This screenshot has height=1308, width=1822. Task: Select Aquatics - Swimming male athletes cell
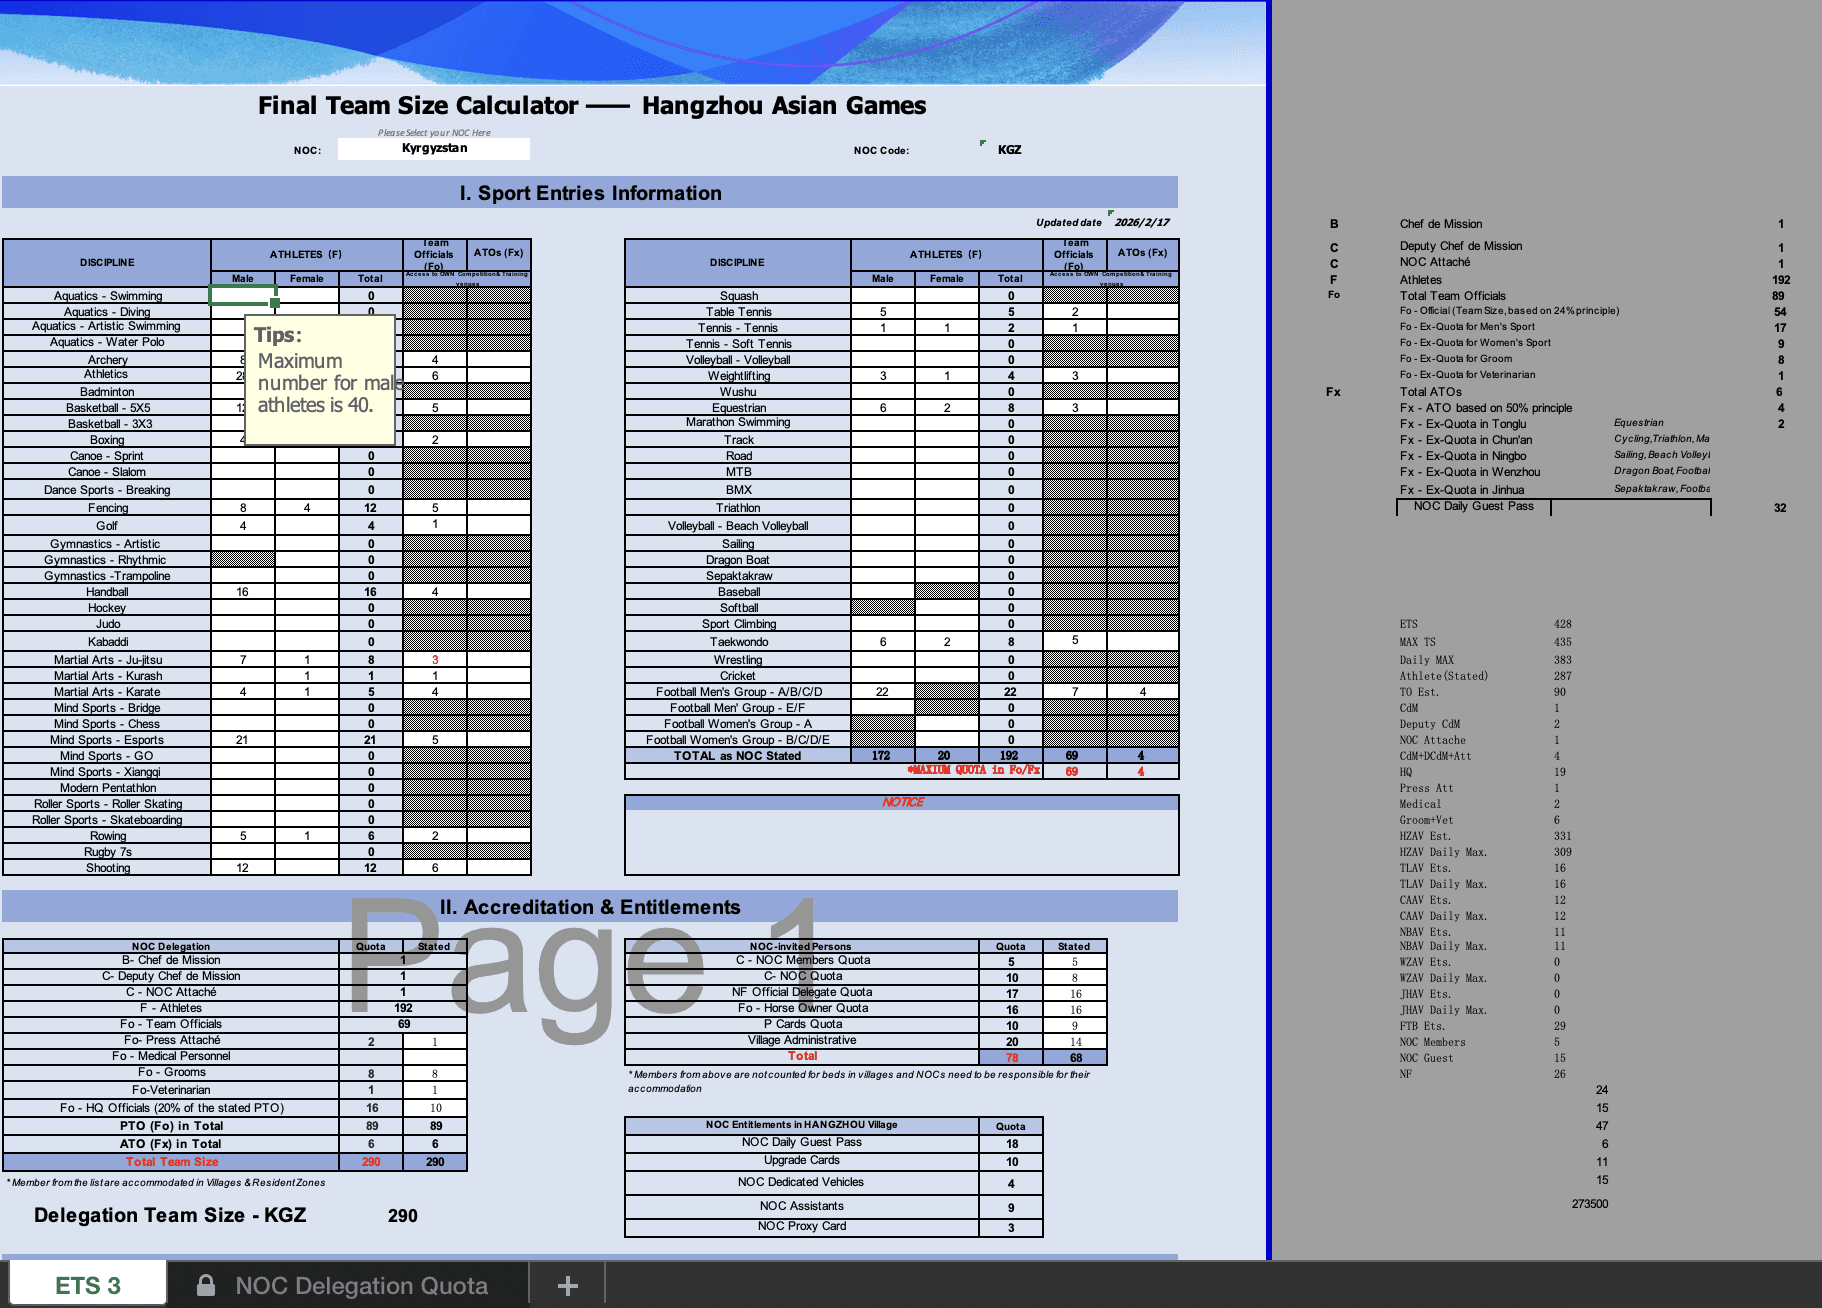tap(243, 296)
